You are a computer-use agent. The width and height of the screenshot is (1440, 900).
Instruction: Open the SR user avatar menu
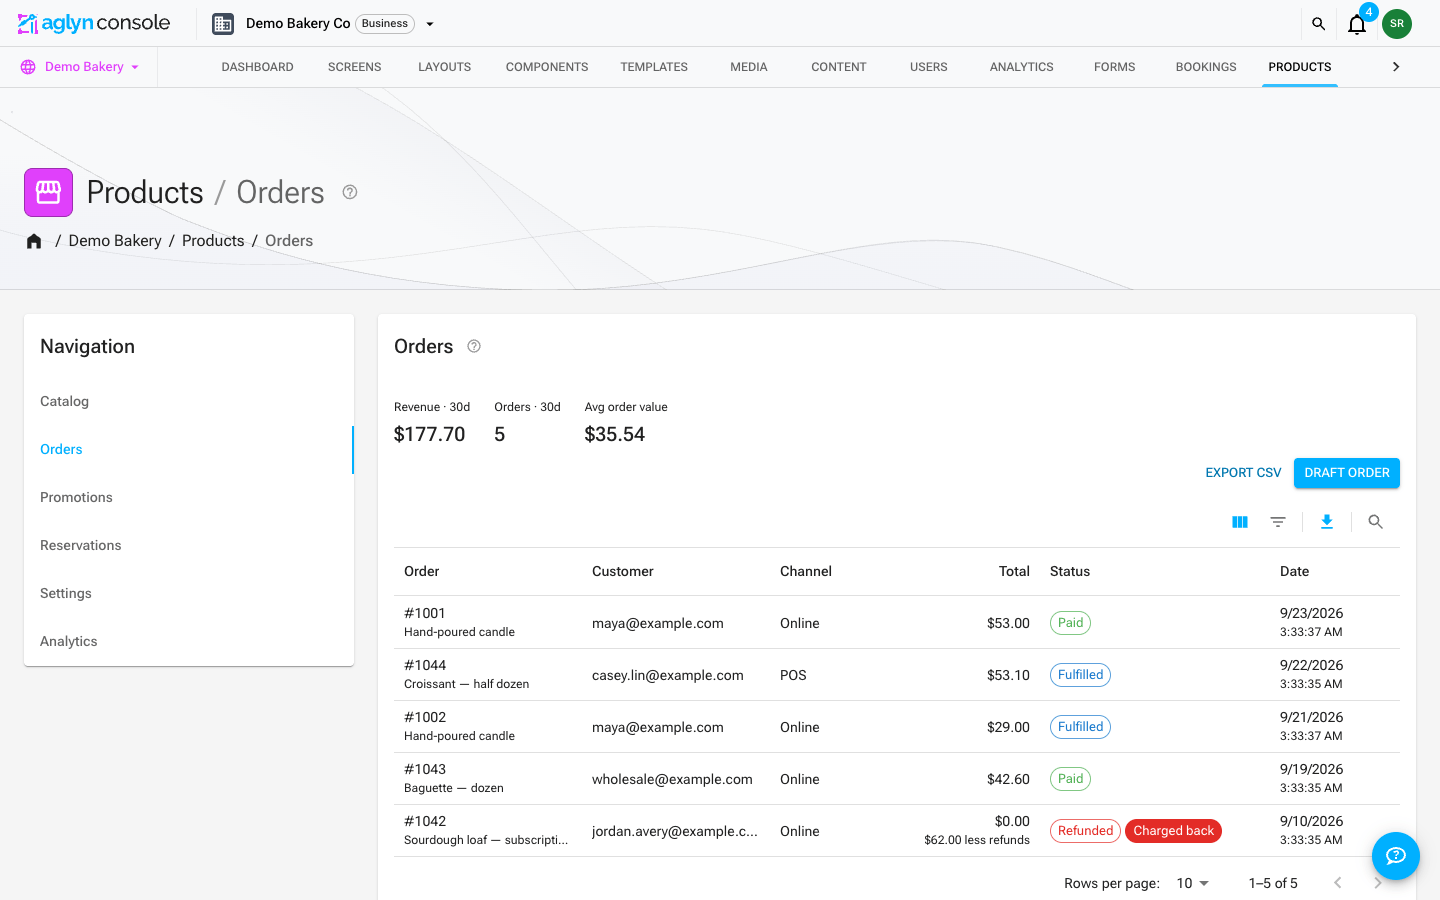1397,24
